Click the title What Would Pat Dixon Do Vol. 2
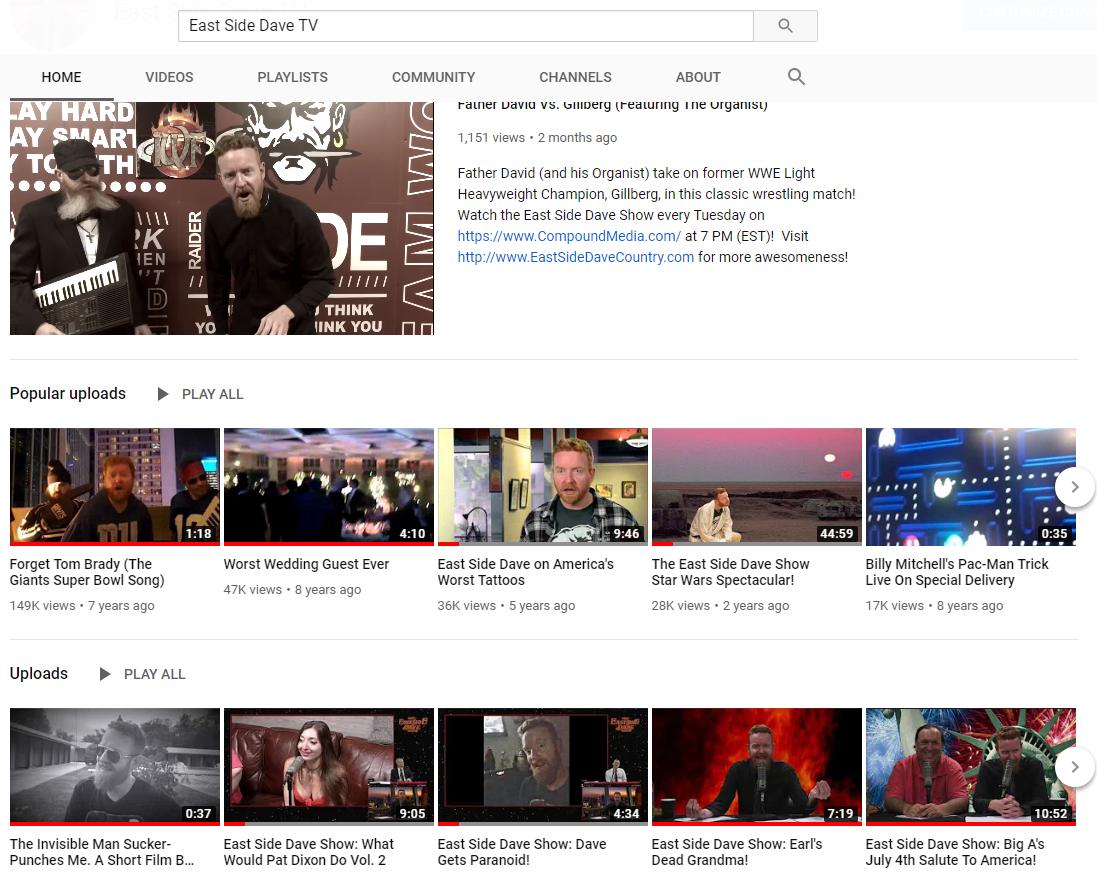The image size is (1097, 878). coord(309,851)
